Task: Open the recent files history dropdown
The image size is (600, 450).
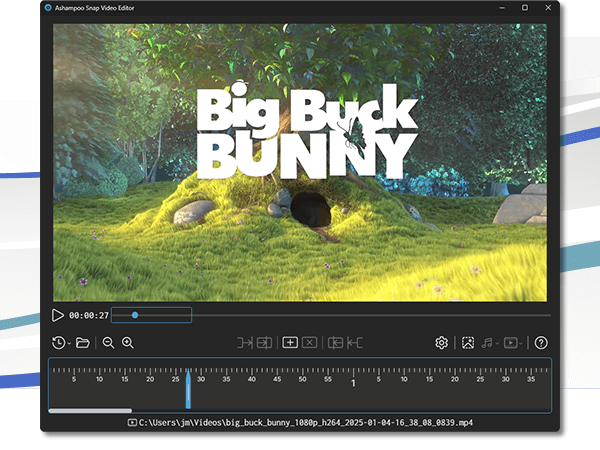Action: pyautogui.click(x=61, y=343)
